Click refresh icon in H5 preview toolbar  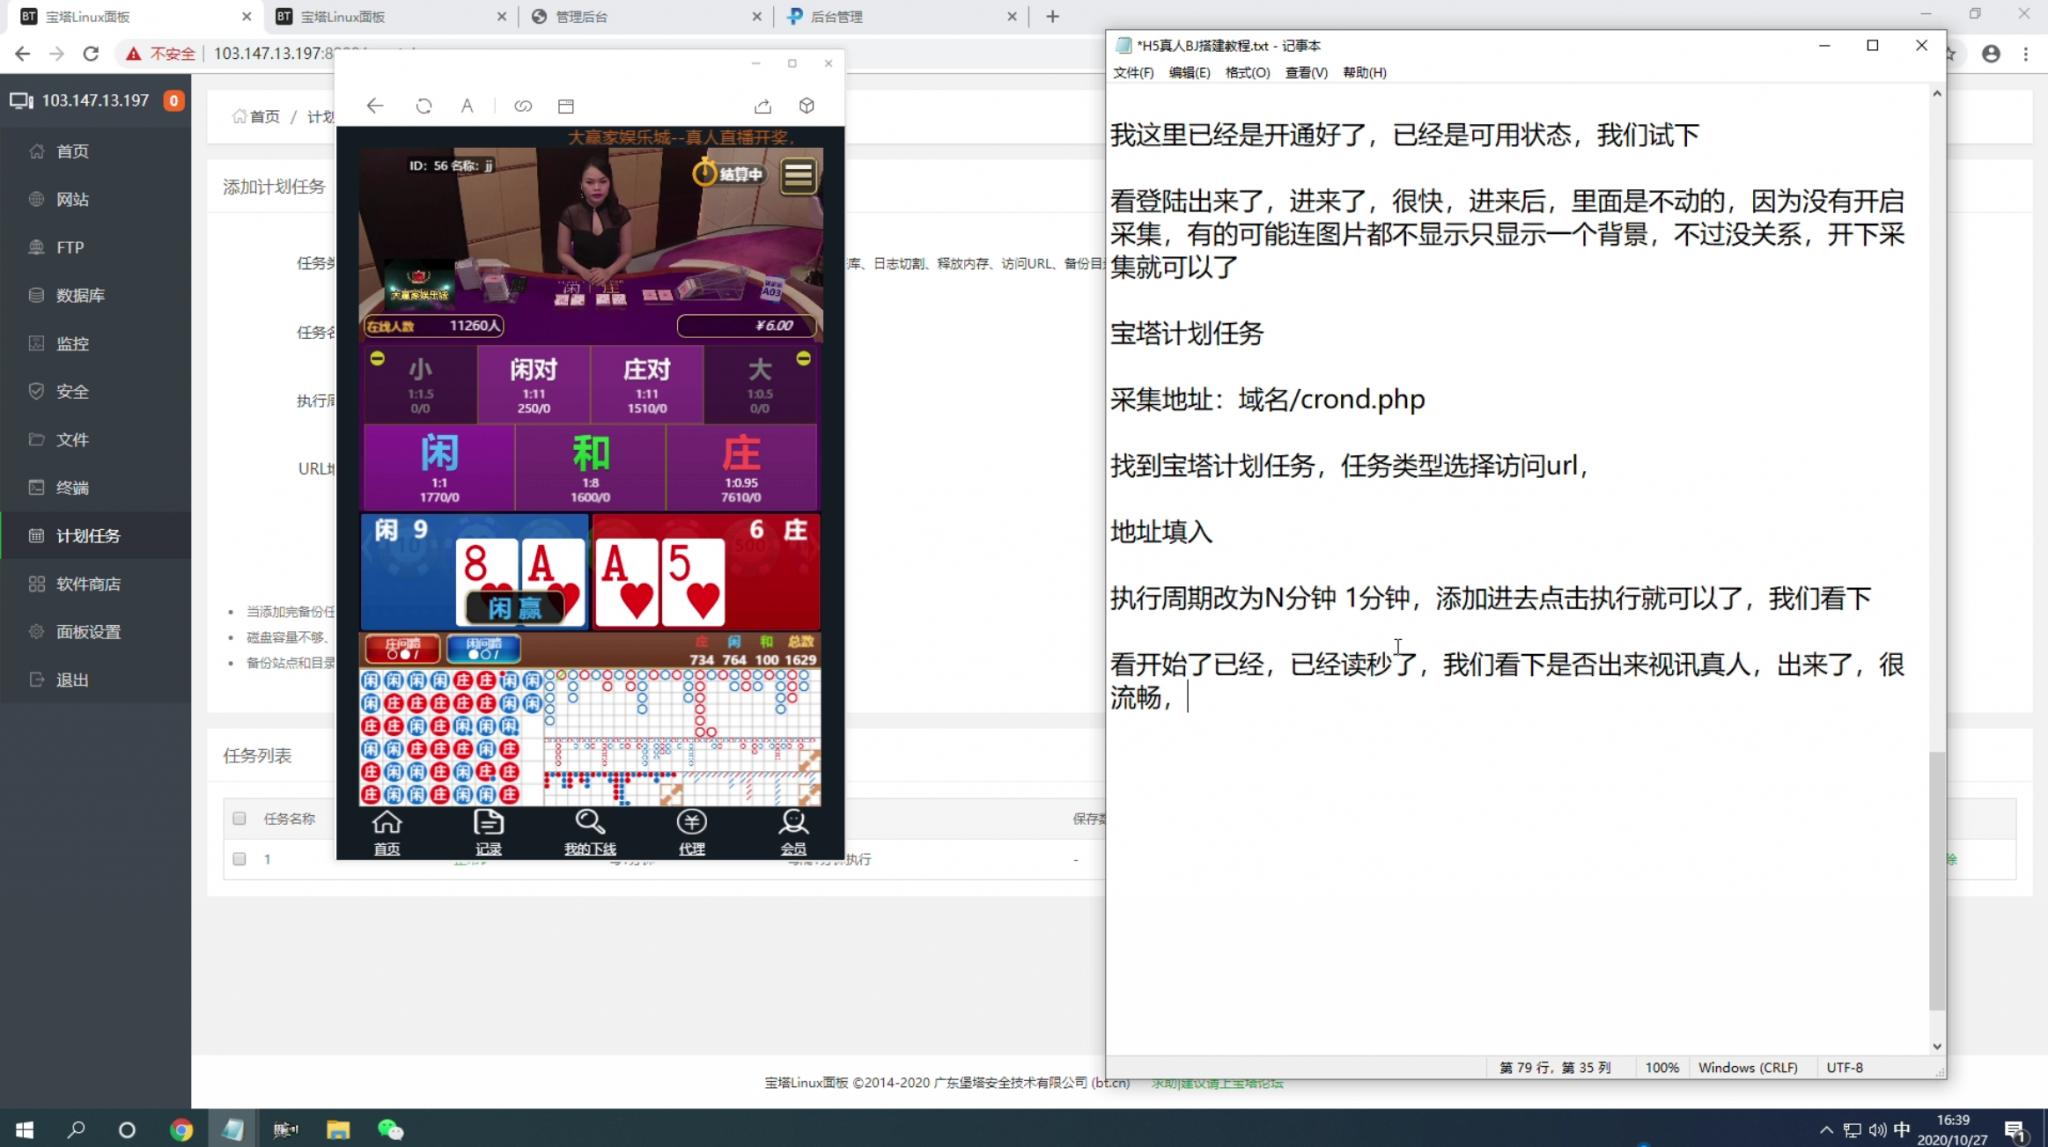coord(424,106)
